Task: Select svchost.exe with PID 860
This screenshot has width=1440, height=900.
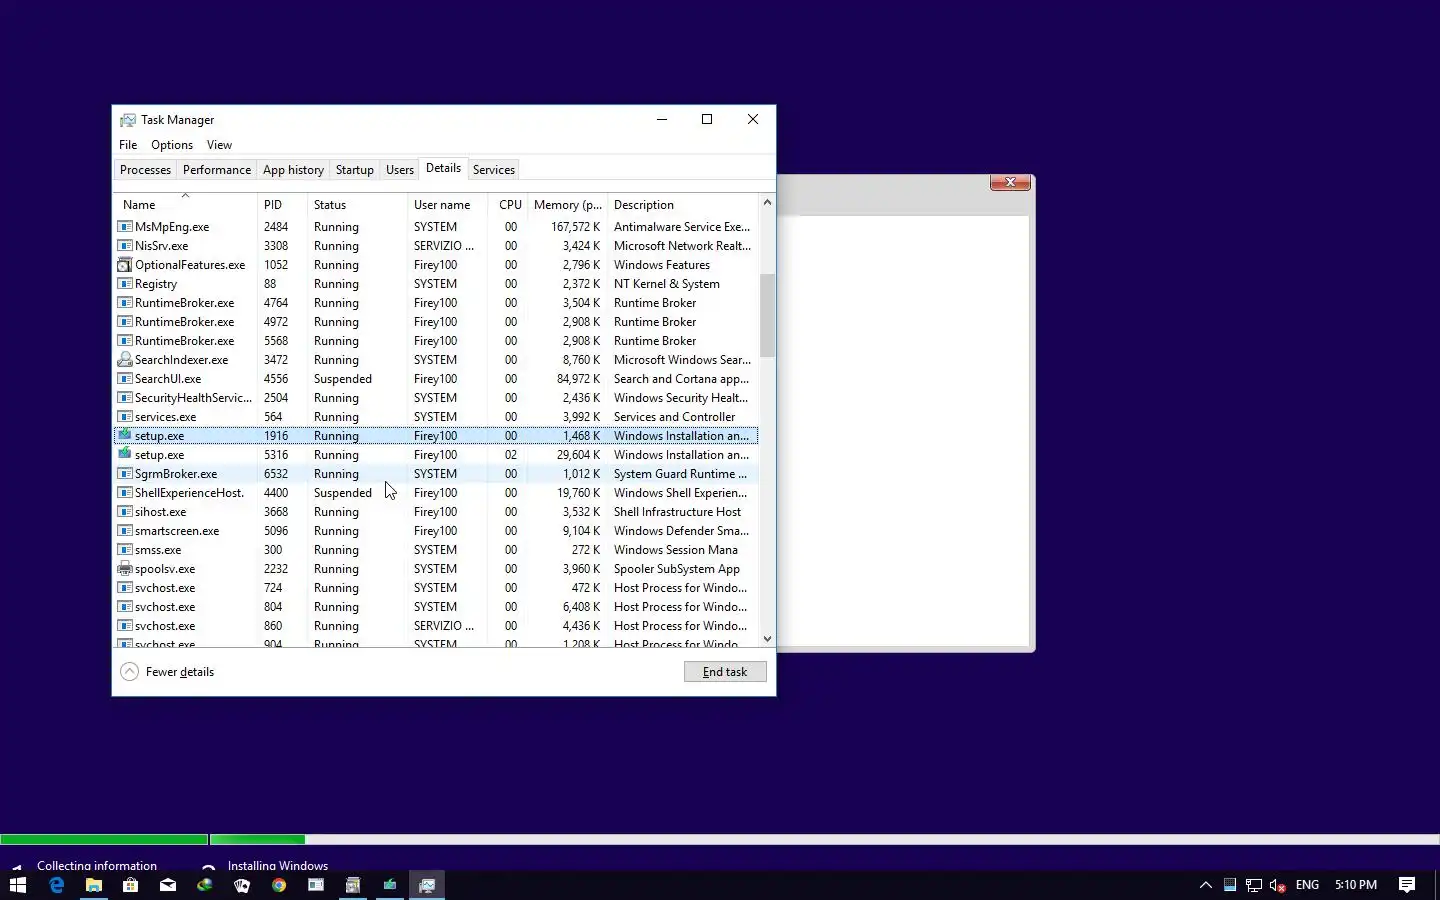Action: 436,626
